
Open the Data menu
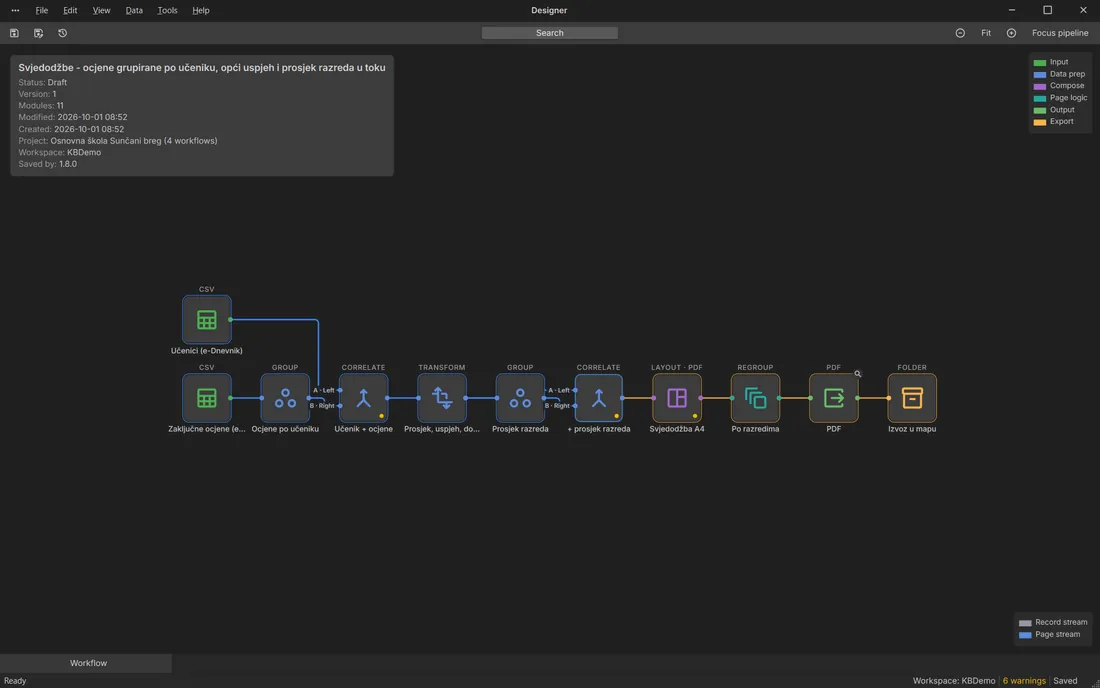click(x=134, y=11)
